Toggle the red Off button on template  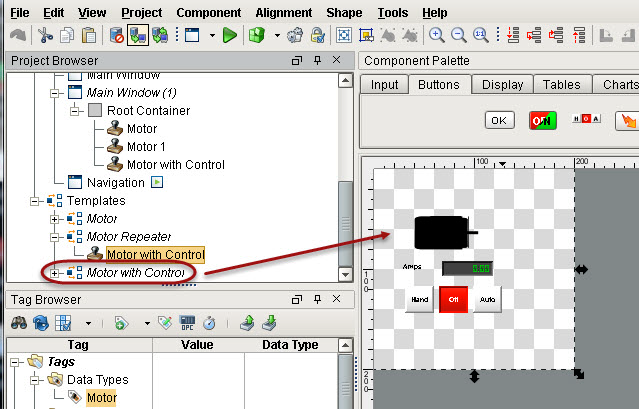[453, 299]
